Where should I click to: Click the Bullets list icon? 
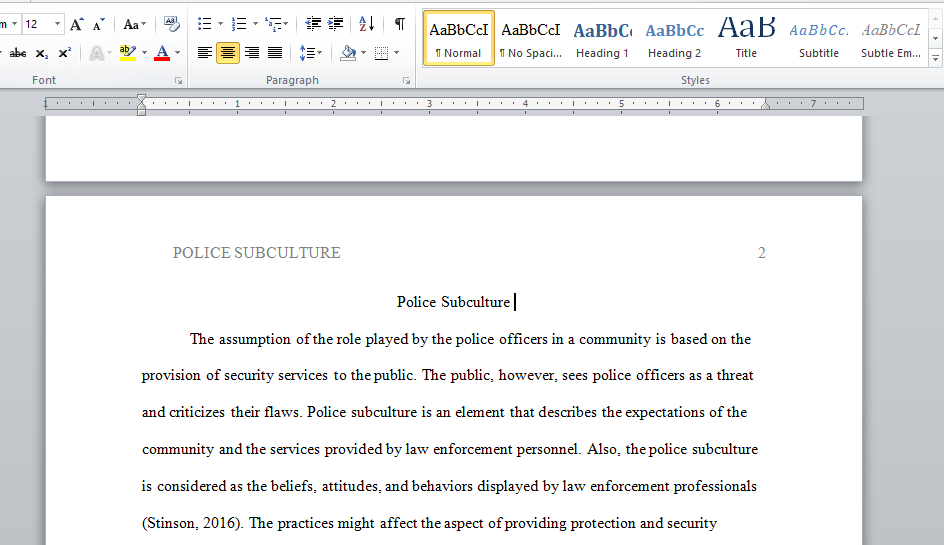click(x=205, y=24)
